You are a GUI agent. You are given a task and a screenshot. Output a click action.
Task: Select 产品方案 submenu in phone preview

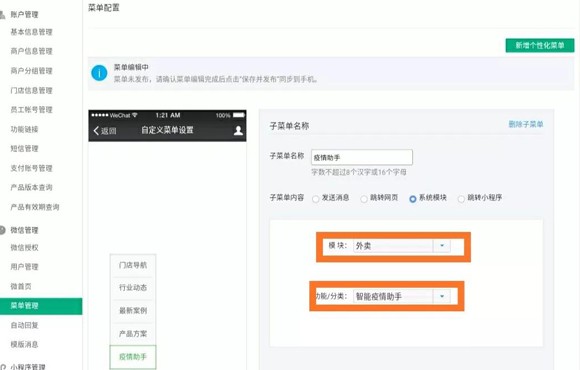click(x=133, y=334)
